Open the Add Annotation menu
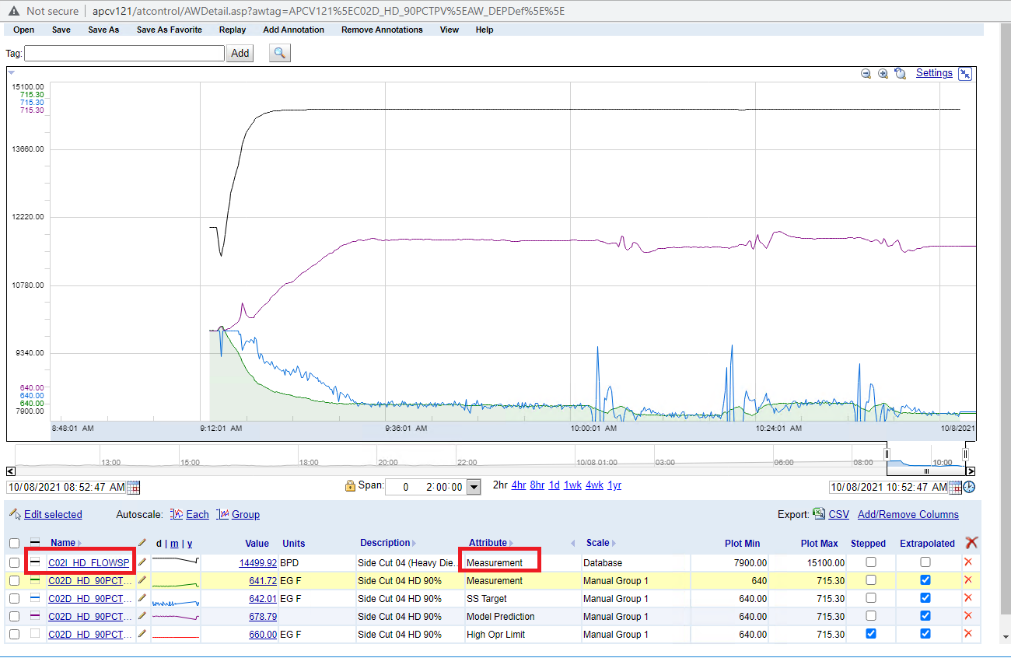 point(293,30)
